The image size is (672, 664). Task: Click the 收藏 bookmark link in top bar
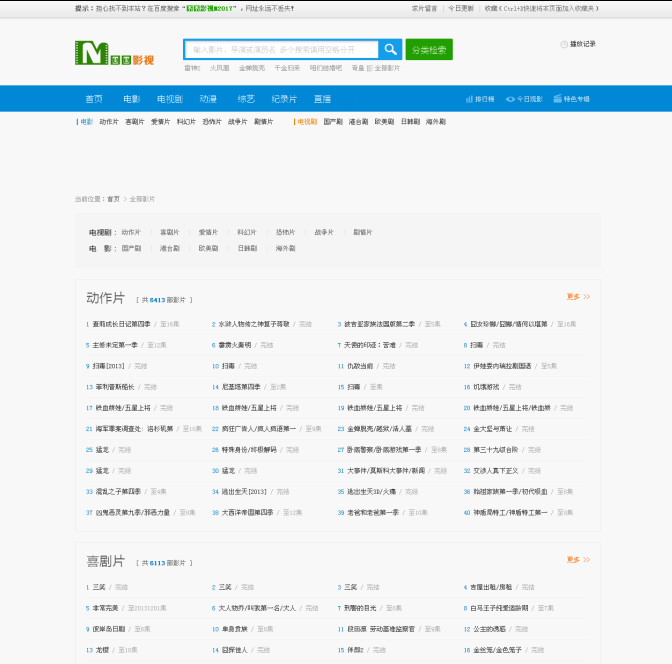pyautogui.click(x=542, y=8)
